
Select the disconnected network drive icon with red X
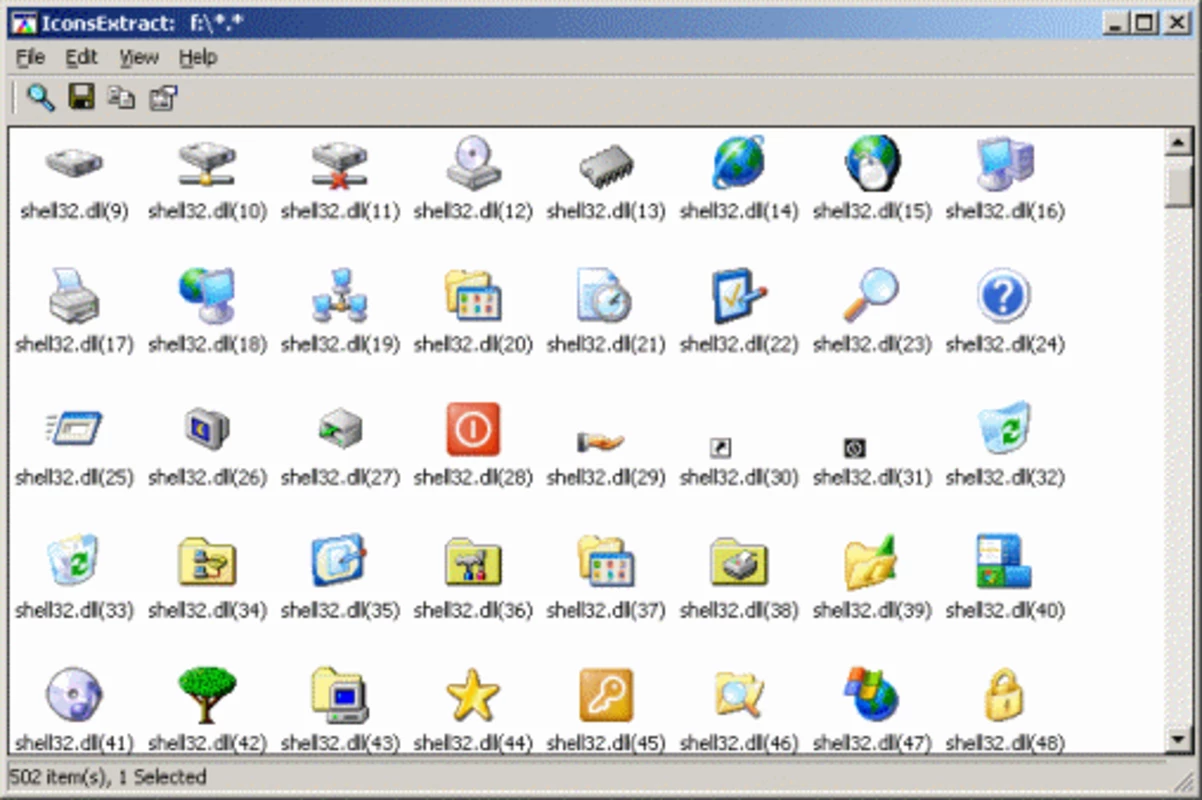340,163
